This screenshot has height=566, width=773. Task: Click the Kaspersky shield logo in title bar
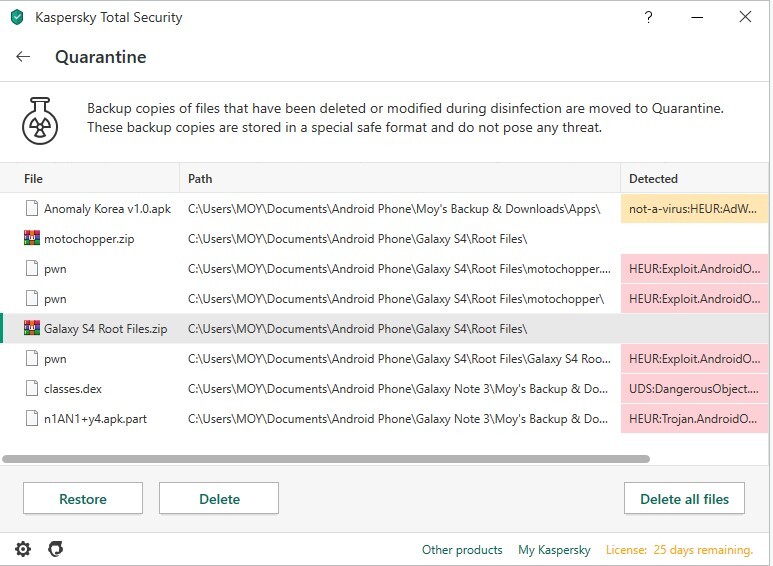point(17,17)
